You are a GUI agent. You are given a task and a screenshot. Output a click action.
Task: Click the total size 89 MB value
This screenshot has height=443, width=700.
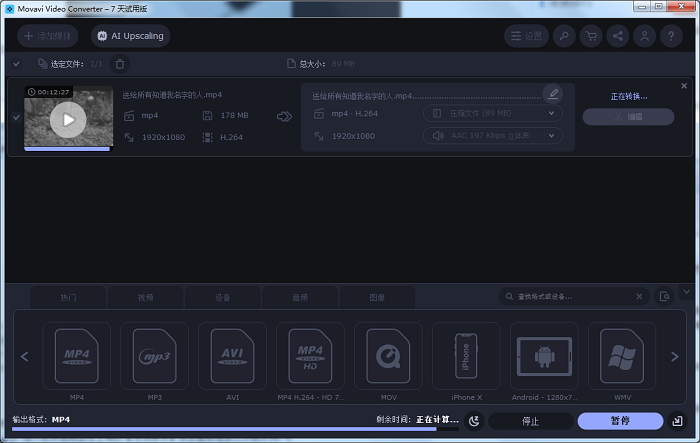click(343, 64)
